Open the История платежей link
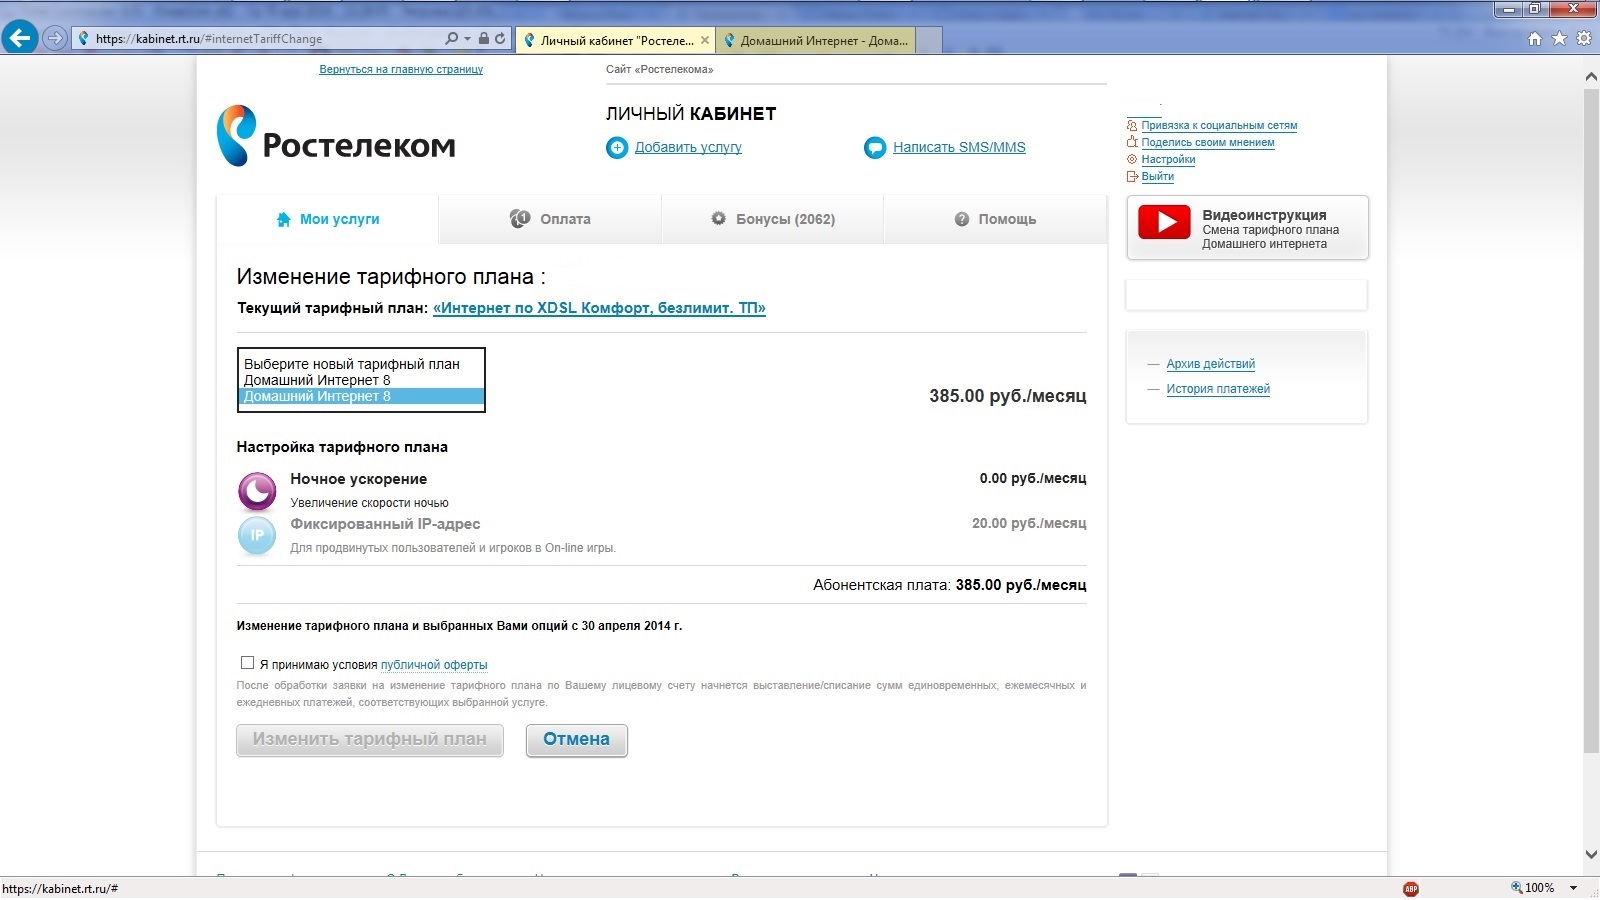 tap(1217, 389)
